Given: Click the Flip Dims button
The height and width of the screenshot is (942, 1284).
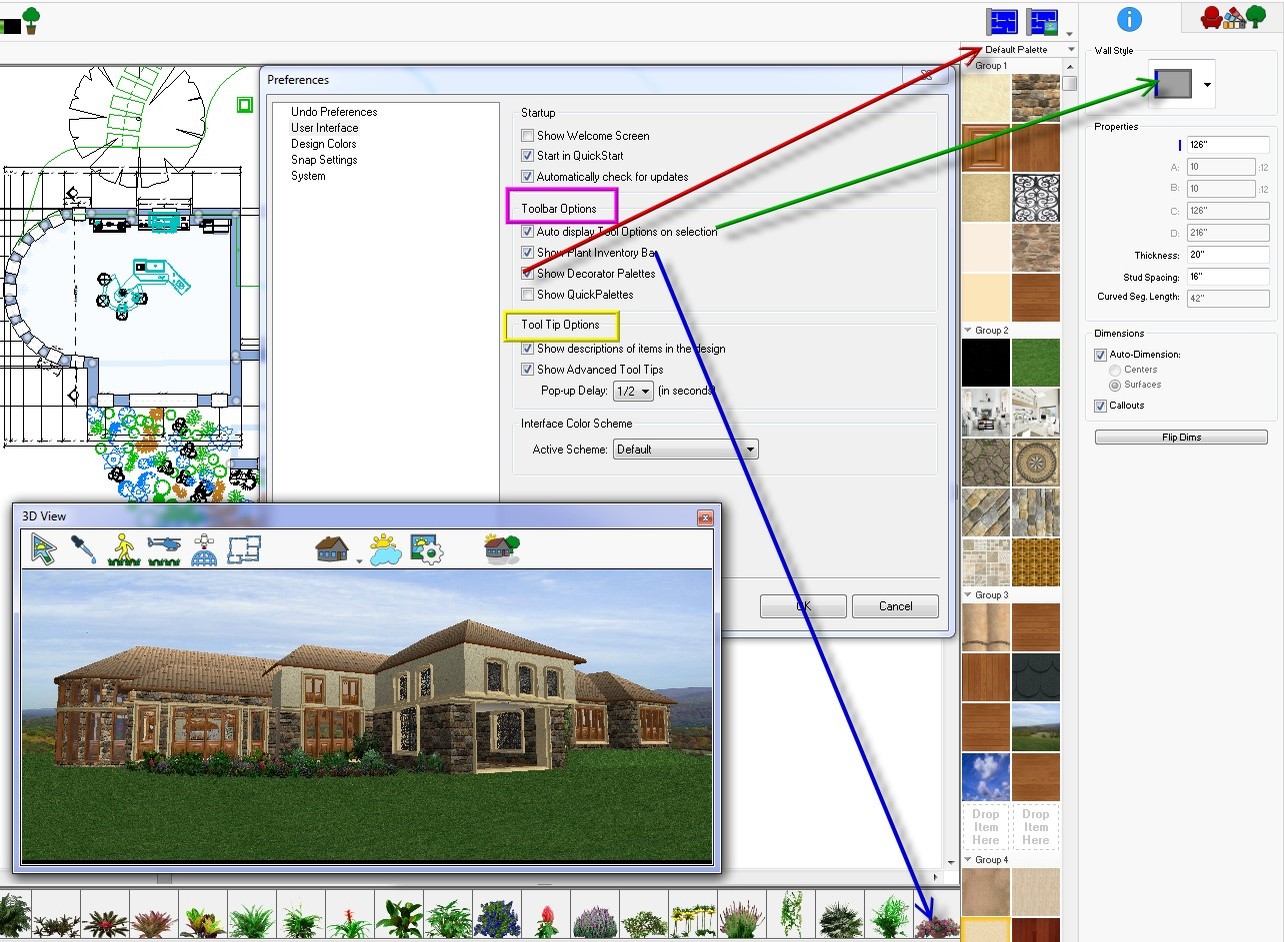Looking at the screenshot, I should (x=1181, y=436).
